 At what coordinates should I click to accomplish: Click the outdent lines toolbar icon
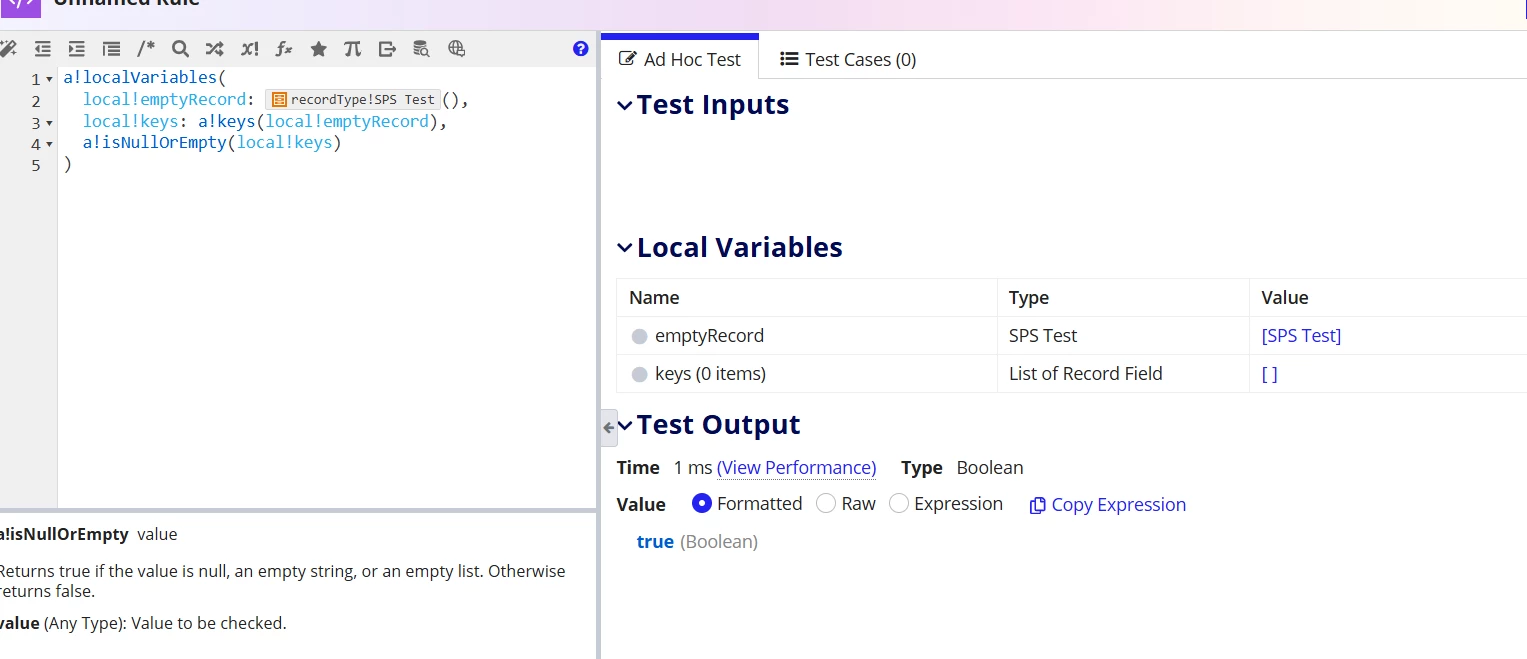pyautogui.click(x=42, y=49)
